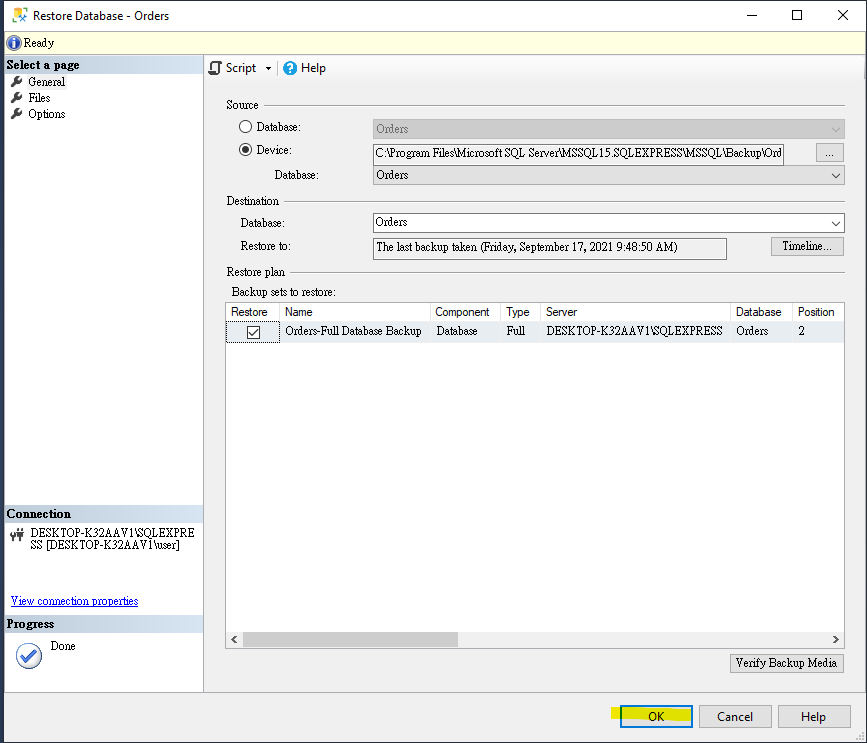The width and height of the screenshot is (867, 743).
Task: Open the View connection properties link
Action: pyautogui.click(x=73, y=600)
